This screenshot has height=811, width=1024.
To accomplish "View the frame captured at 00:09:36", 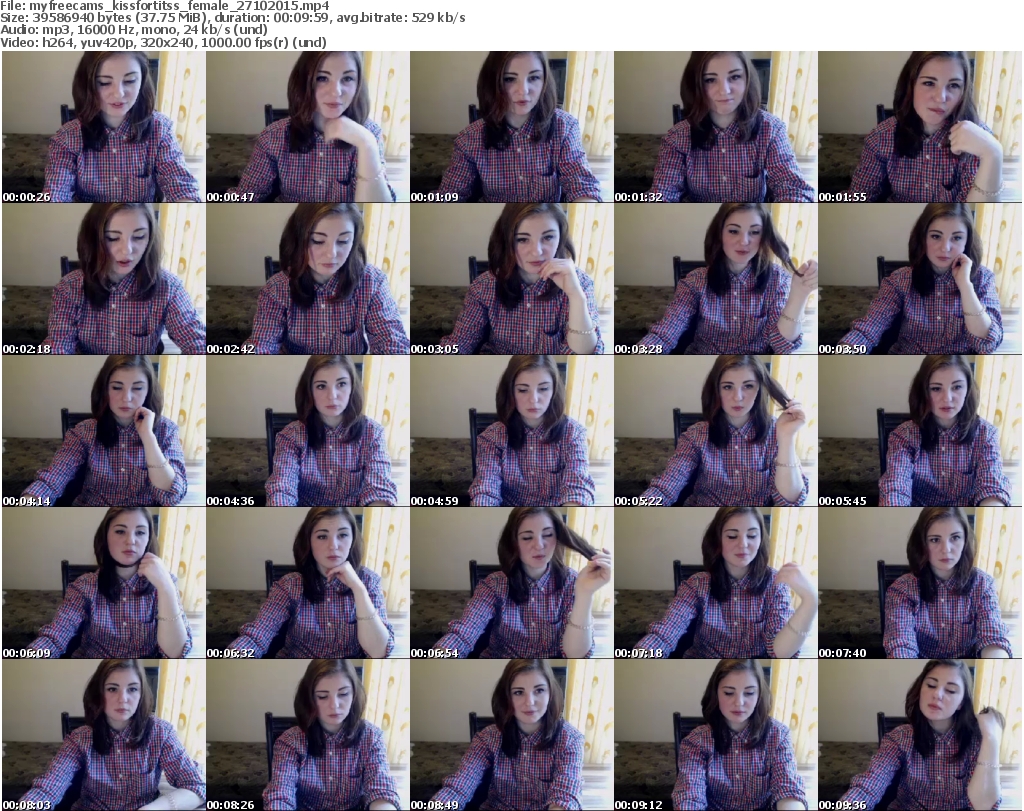I will coord(920,735).
